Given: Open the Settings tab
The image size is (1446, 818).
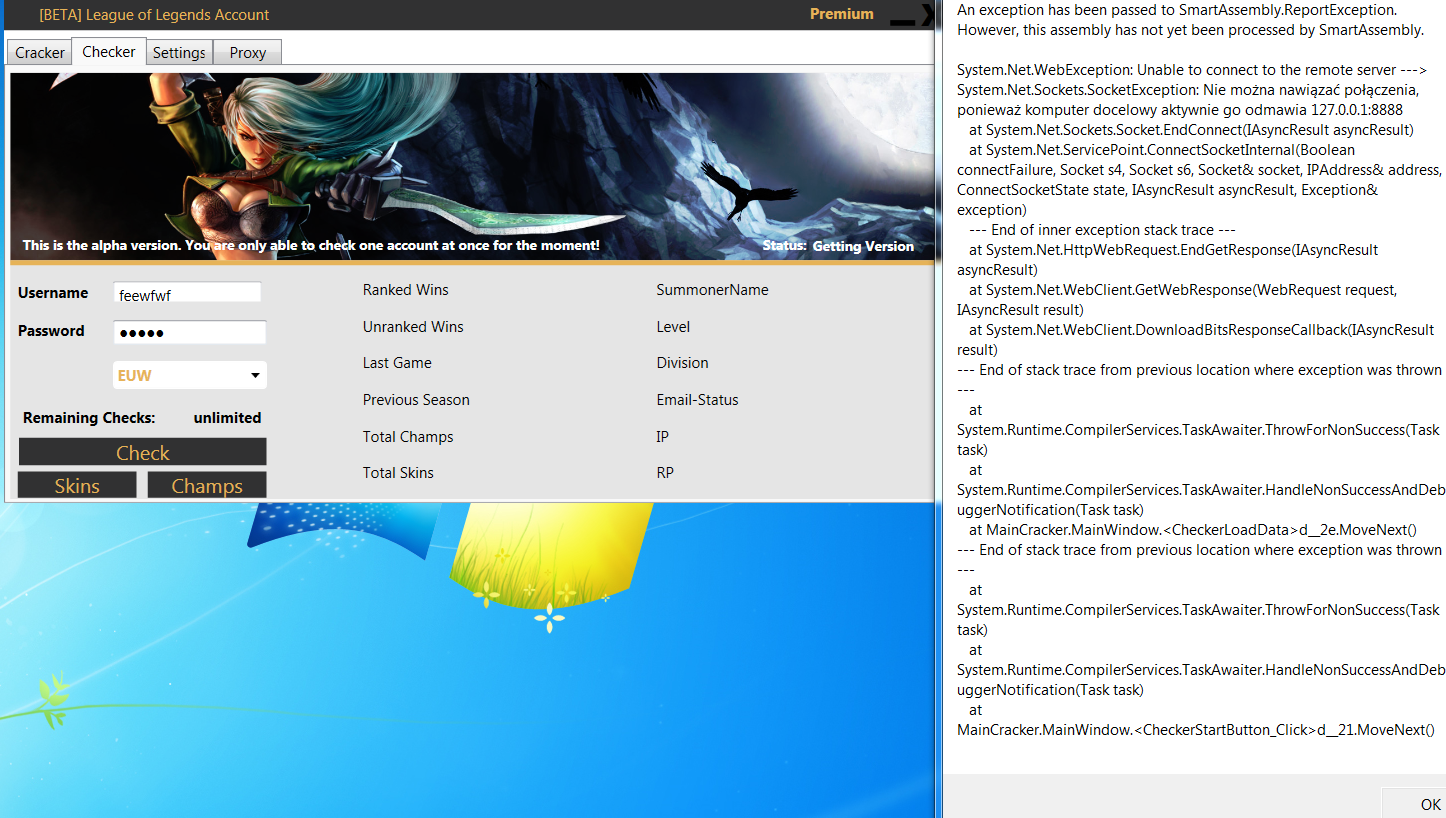Looking at the screenshot, I should point(179,52).
